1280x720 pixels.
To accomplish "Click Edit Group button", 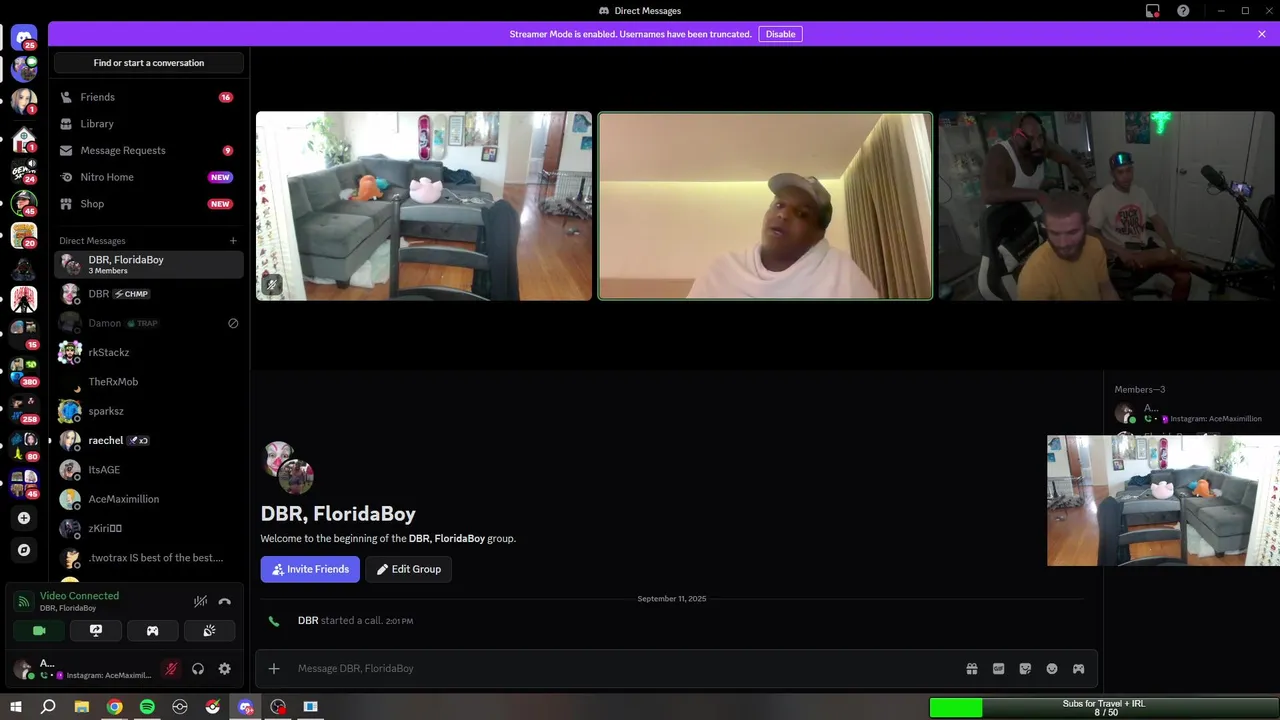I will click(408, 569).
